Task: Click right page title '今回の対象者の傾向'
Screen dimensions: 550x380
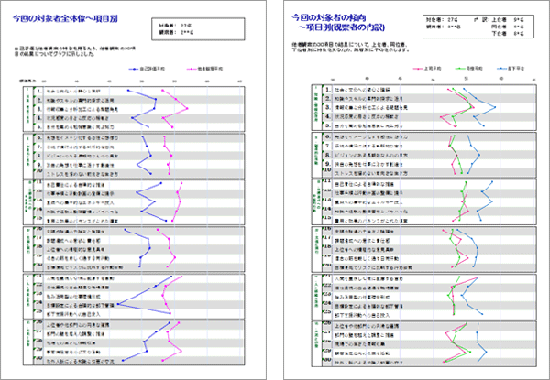Action: click(x=329, y=18)
